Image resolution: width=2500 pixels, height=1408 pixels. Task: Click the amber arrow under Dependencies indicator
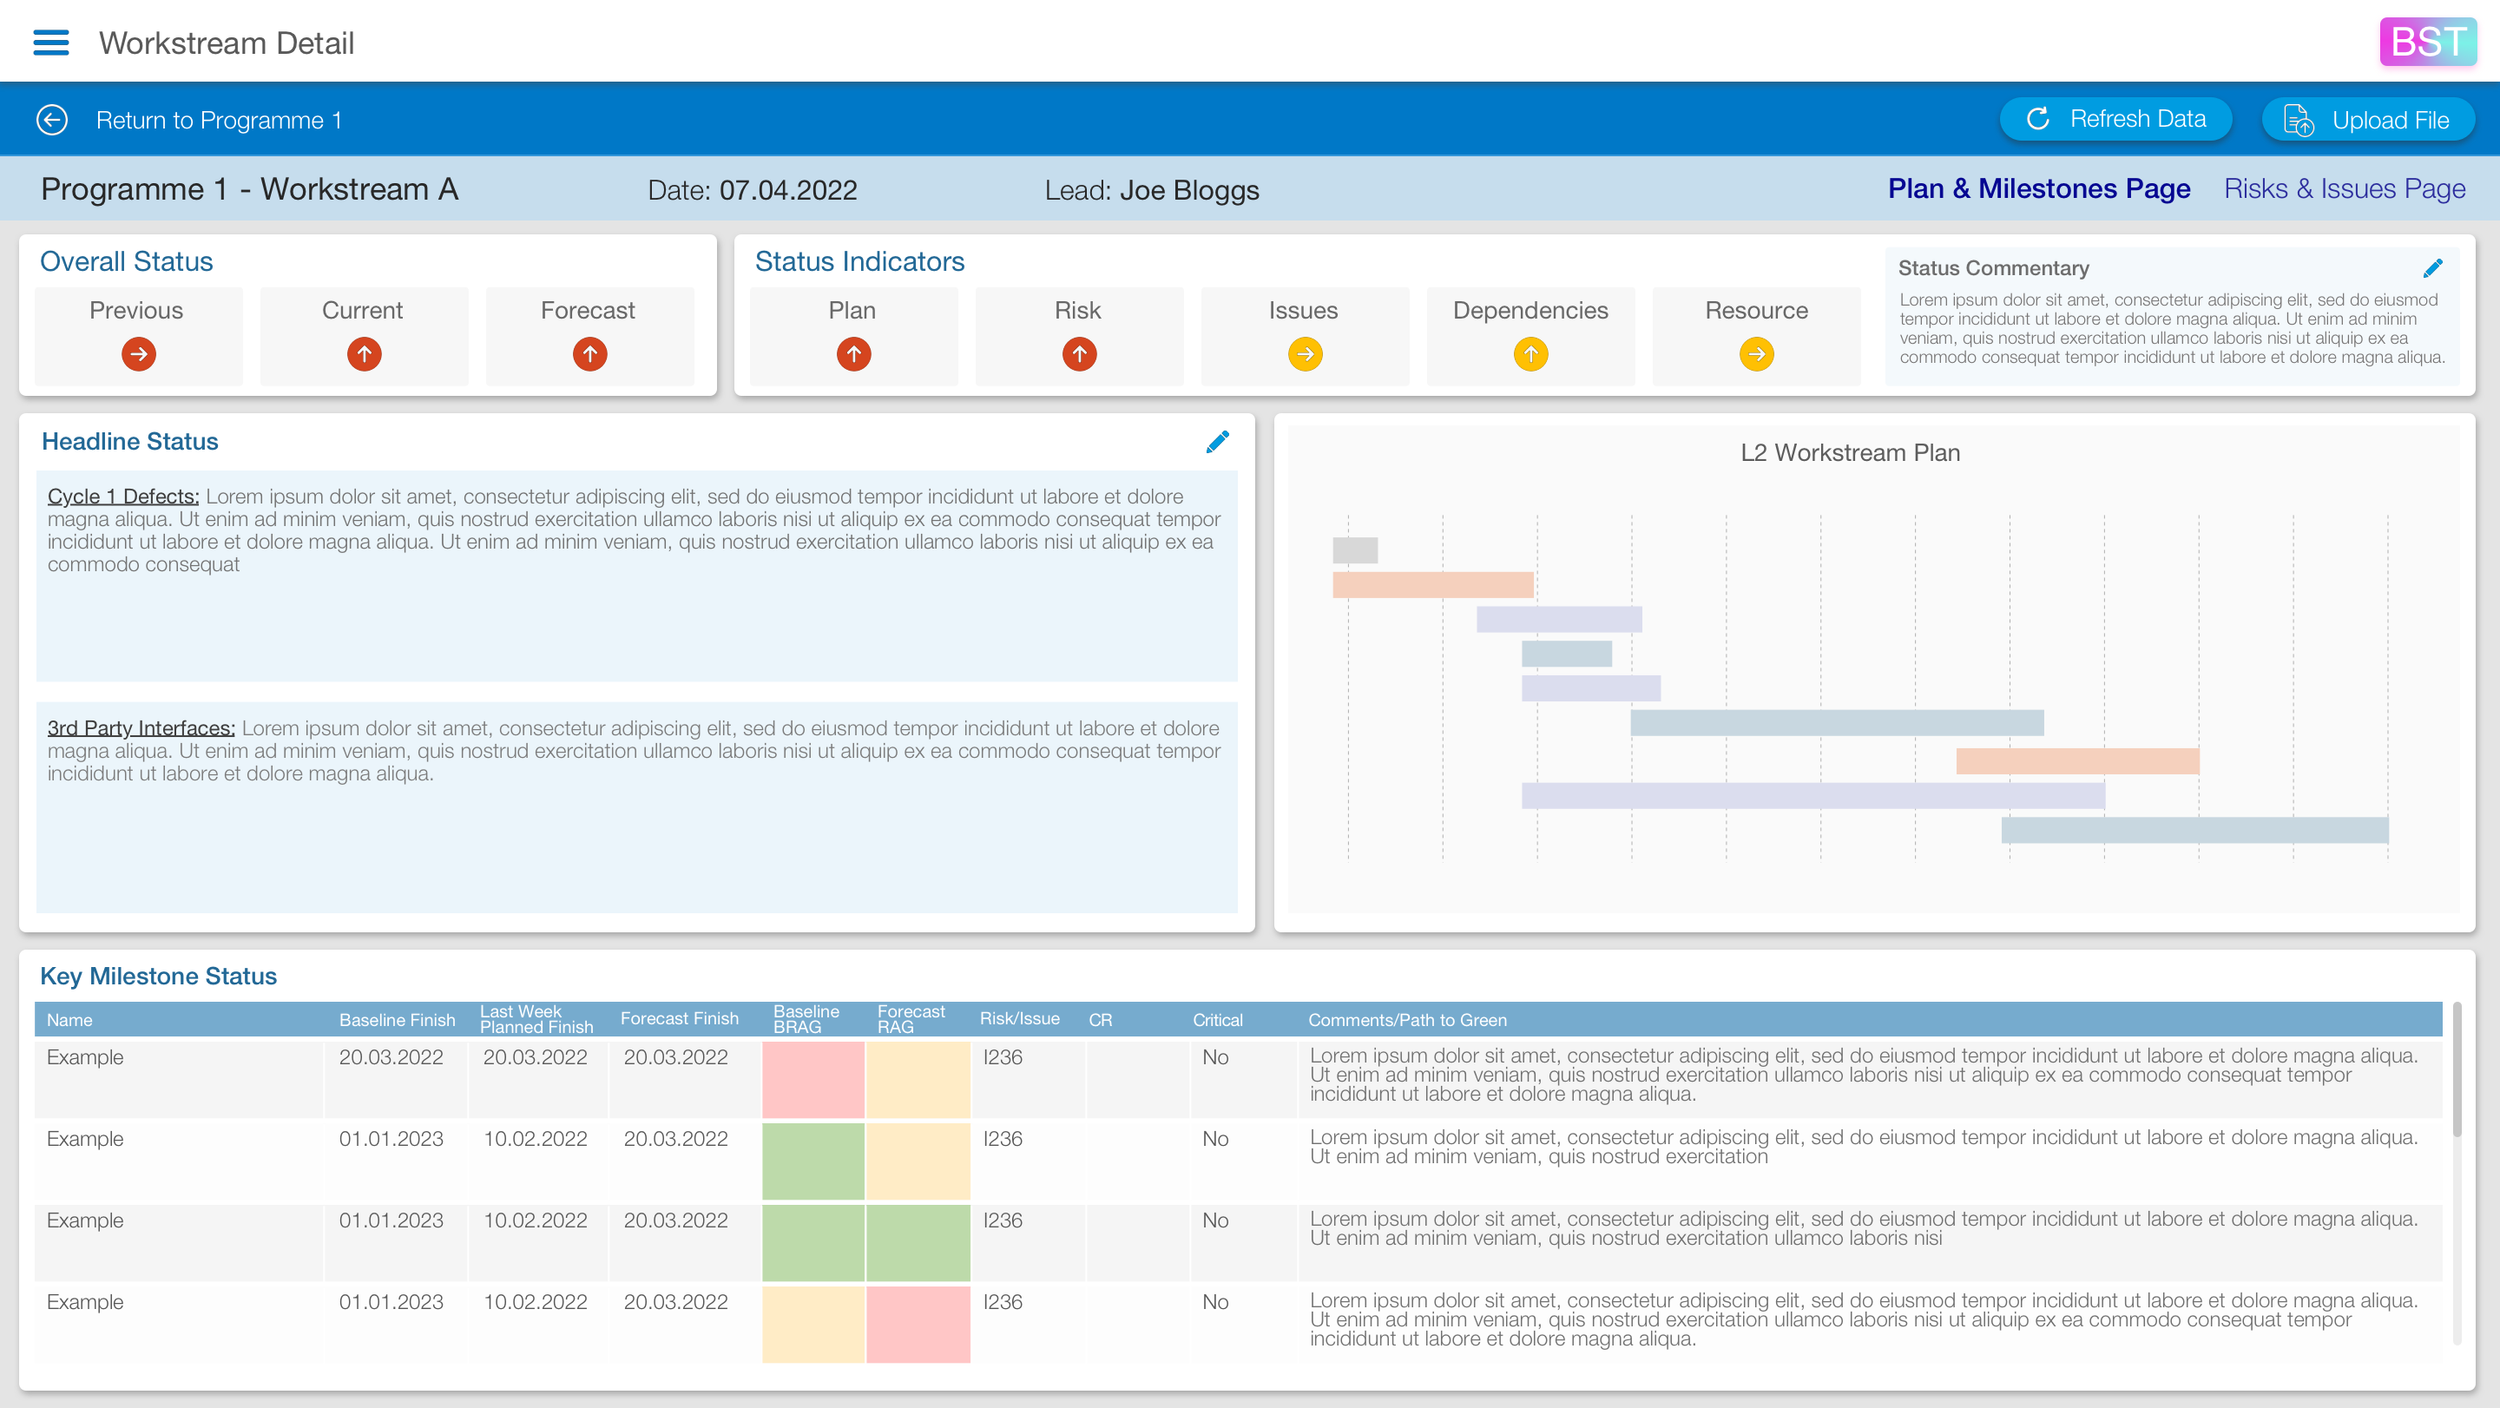click(x=1530, y=353)
